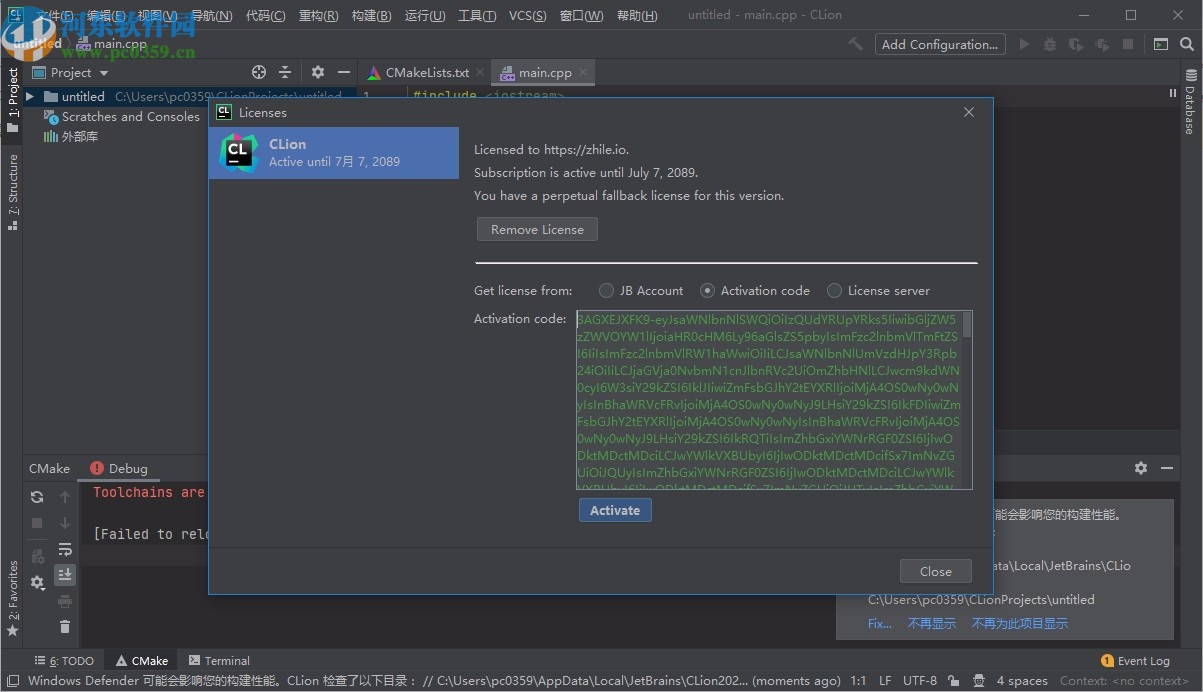Image resolution: width=1203 pixels, height=692 pixels.
Task: Open CMake settings via the gear icon
Action: (x=36, y=581)
